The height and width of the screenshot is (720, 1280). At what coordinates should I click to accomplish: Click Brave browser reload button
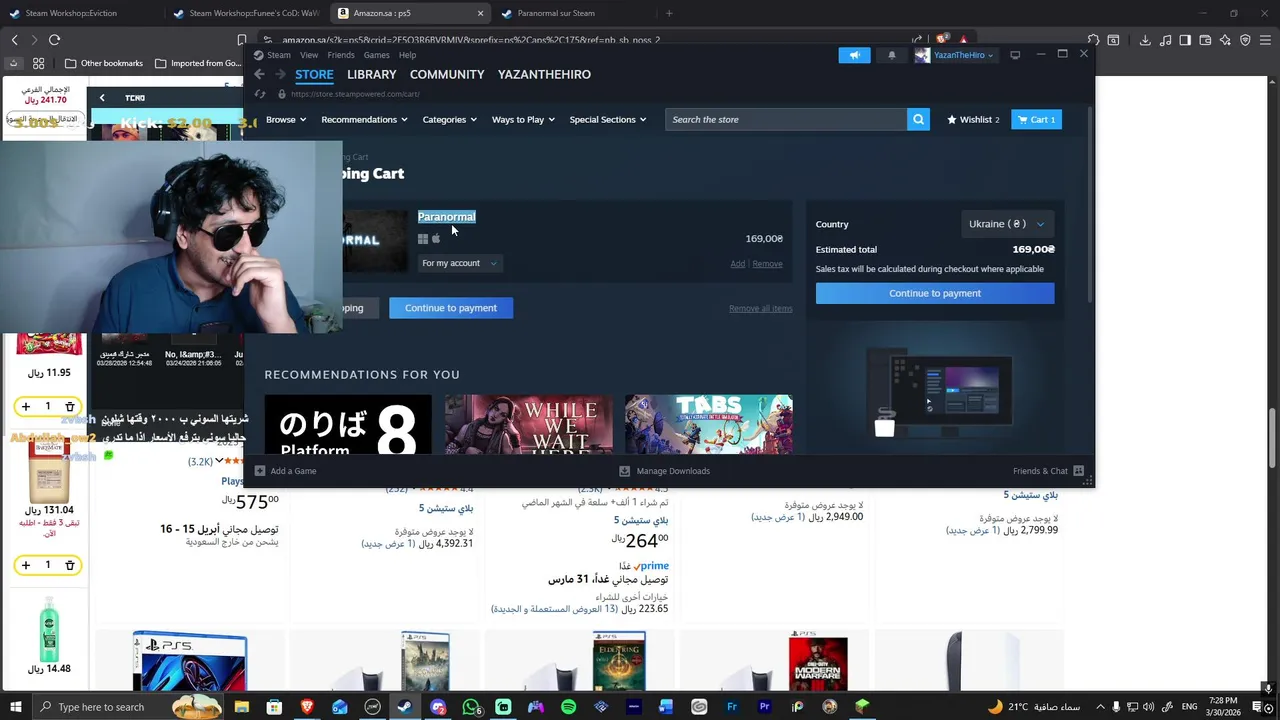[x=54, y=40]
